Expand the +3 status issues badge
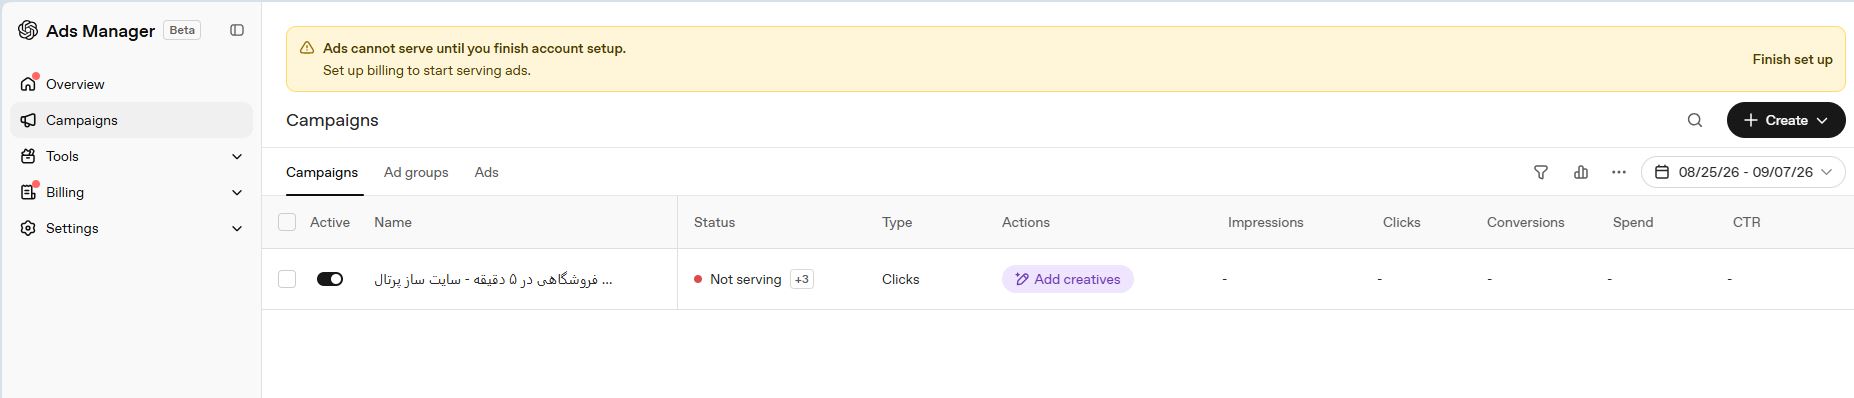 click(802, 279)
